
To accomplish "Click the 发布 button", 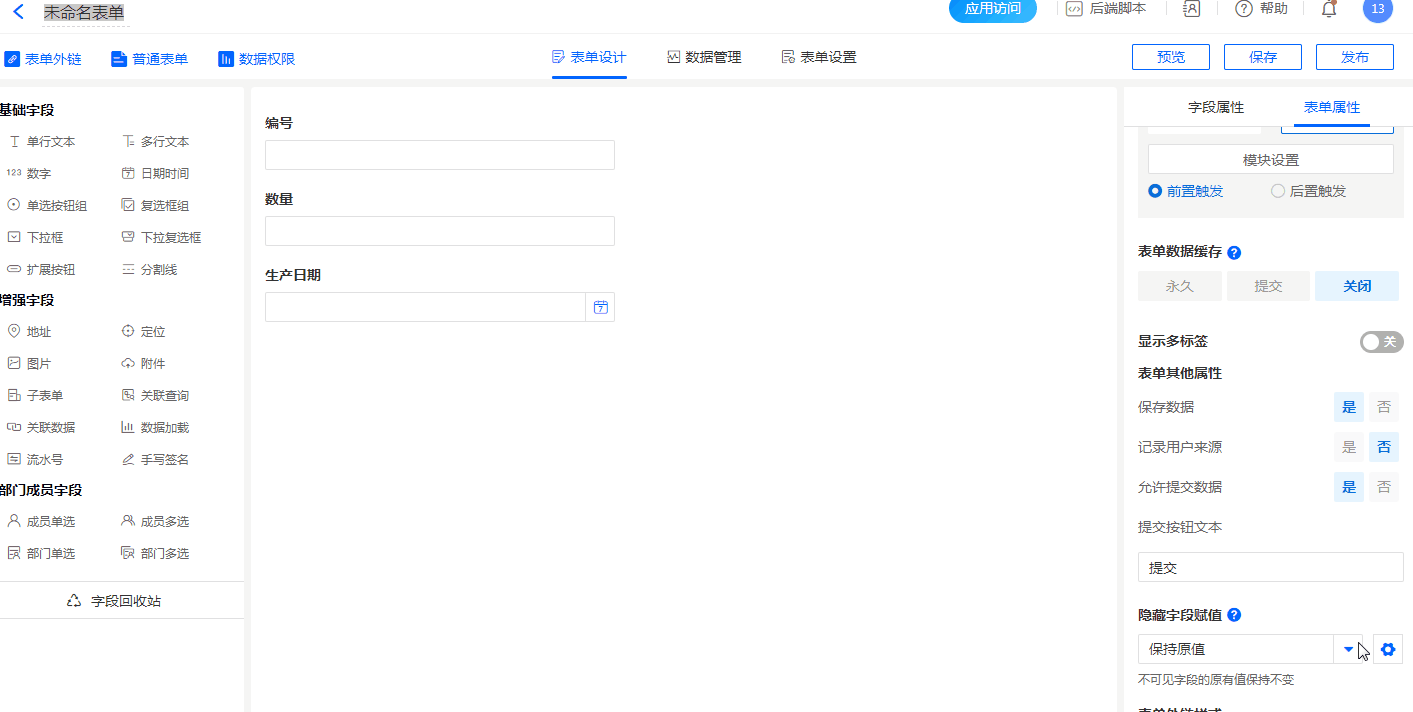I will 1354,57.
